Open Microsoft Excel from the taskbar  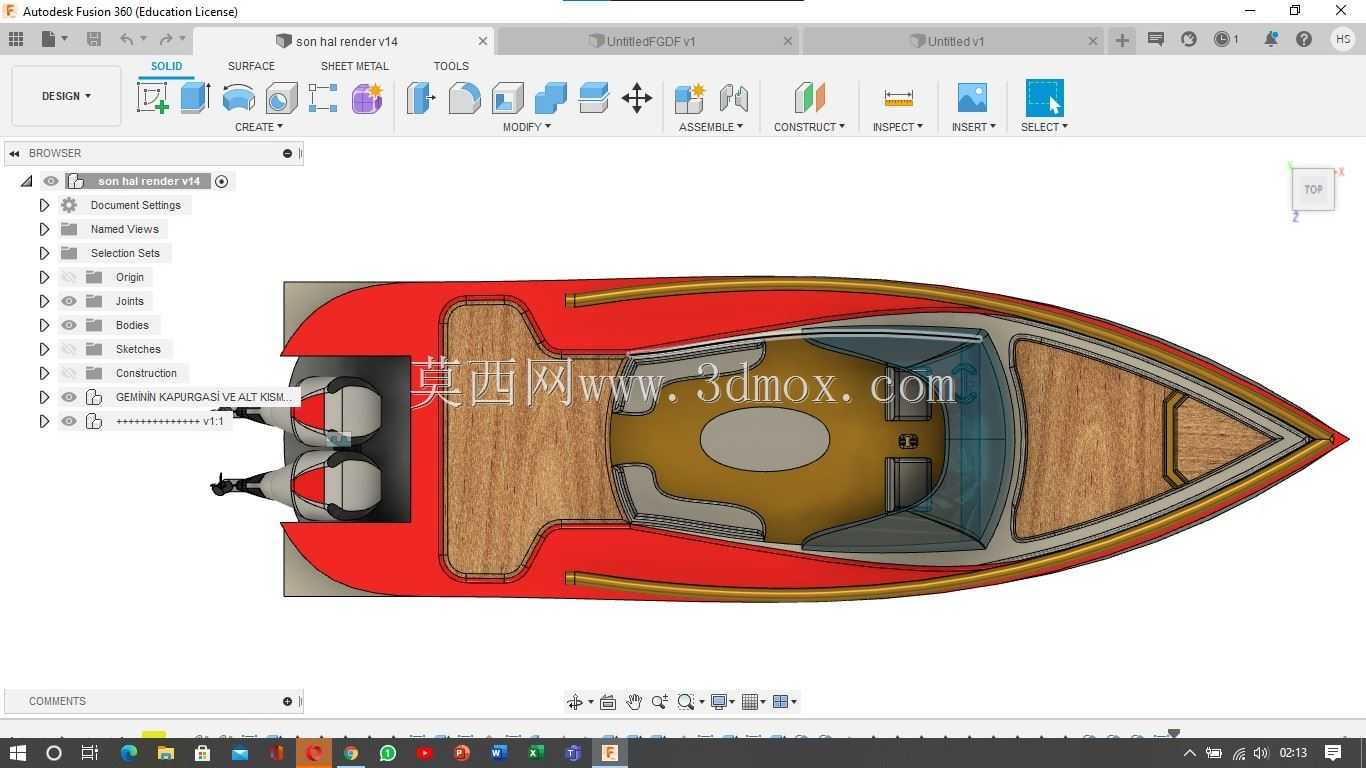[536, 753]
